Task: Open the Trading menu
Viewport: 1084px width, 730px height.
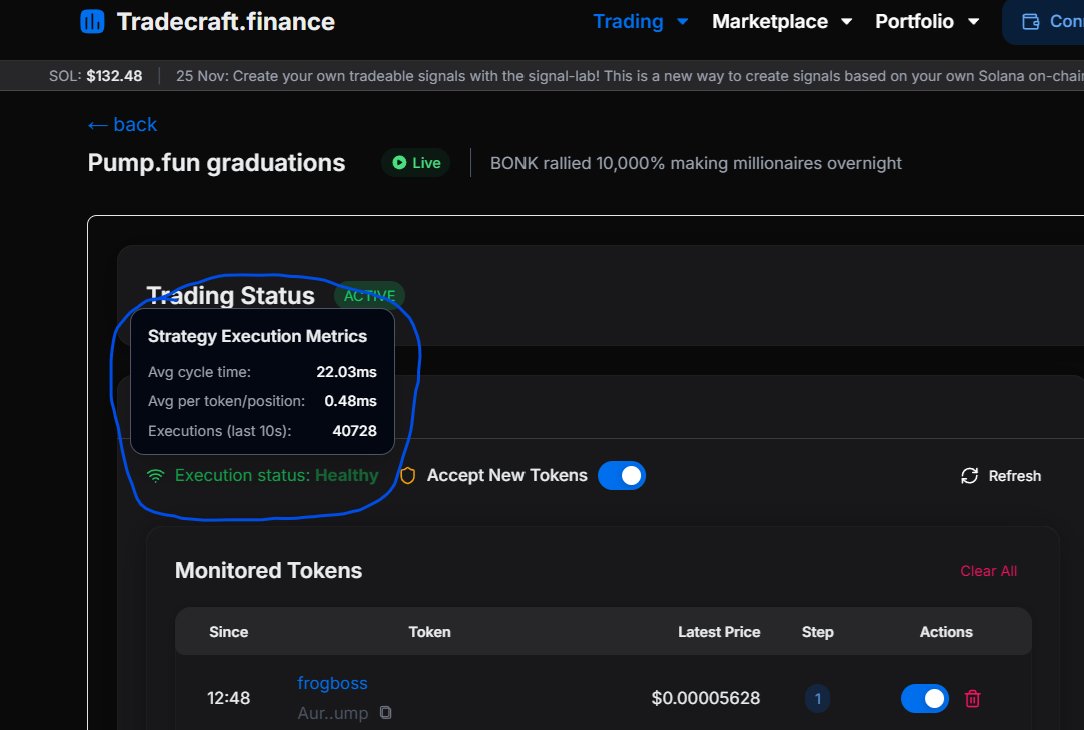Action: (x=628, y=21)
